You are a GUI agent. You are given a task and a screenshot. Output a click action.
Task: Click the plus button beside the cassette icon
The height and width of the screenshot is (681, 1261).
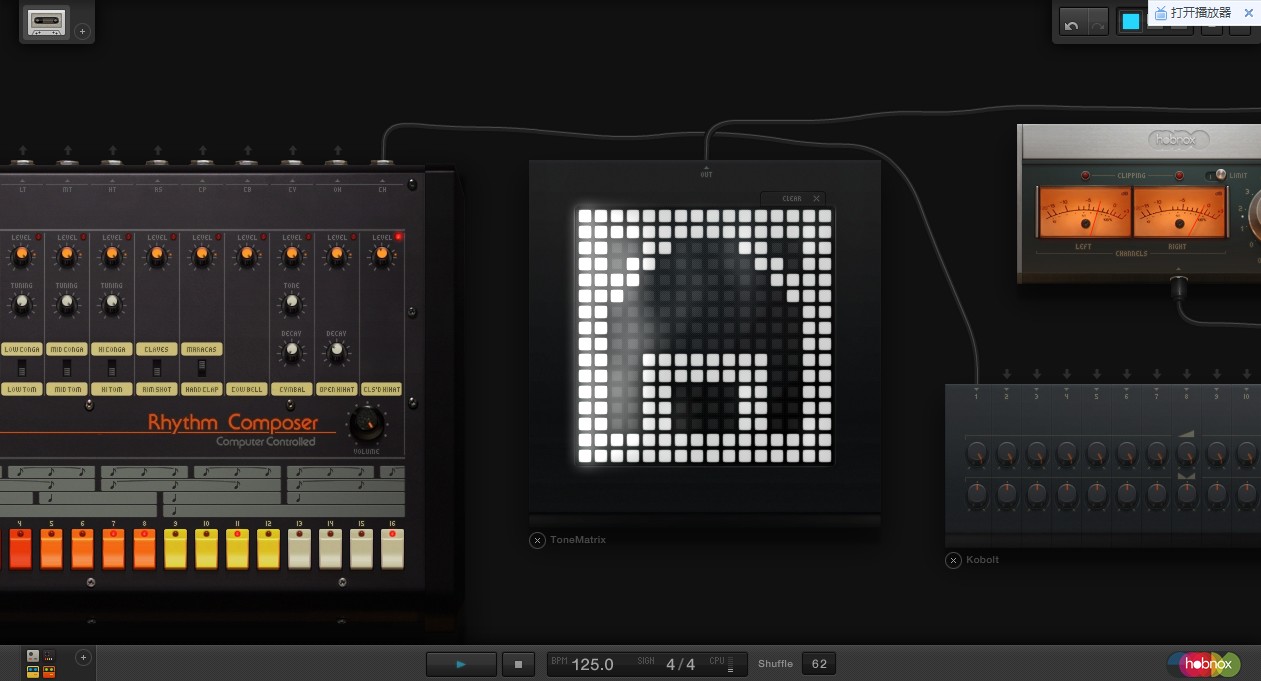coord(83,31)
